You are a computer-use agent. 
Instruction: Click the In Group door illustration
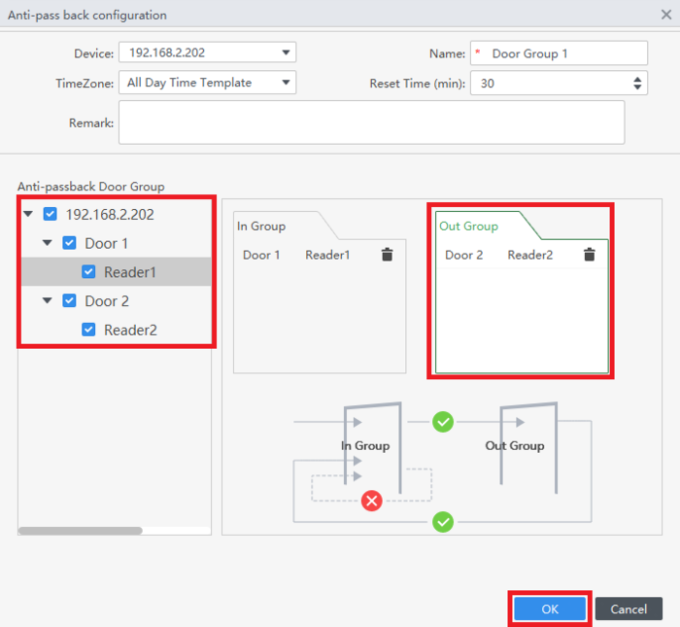[372, 447]
